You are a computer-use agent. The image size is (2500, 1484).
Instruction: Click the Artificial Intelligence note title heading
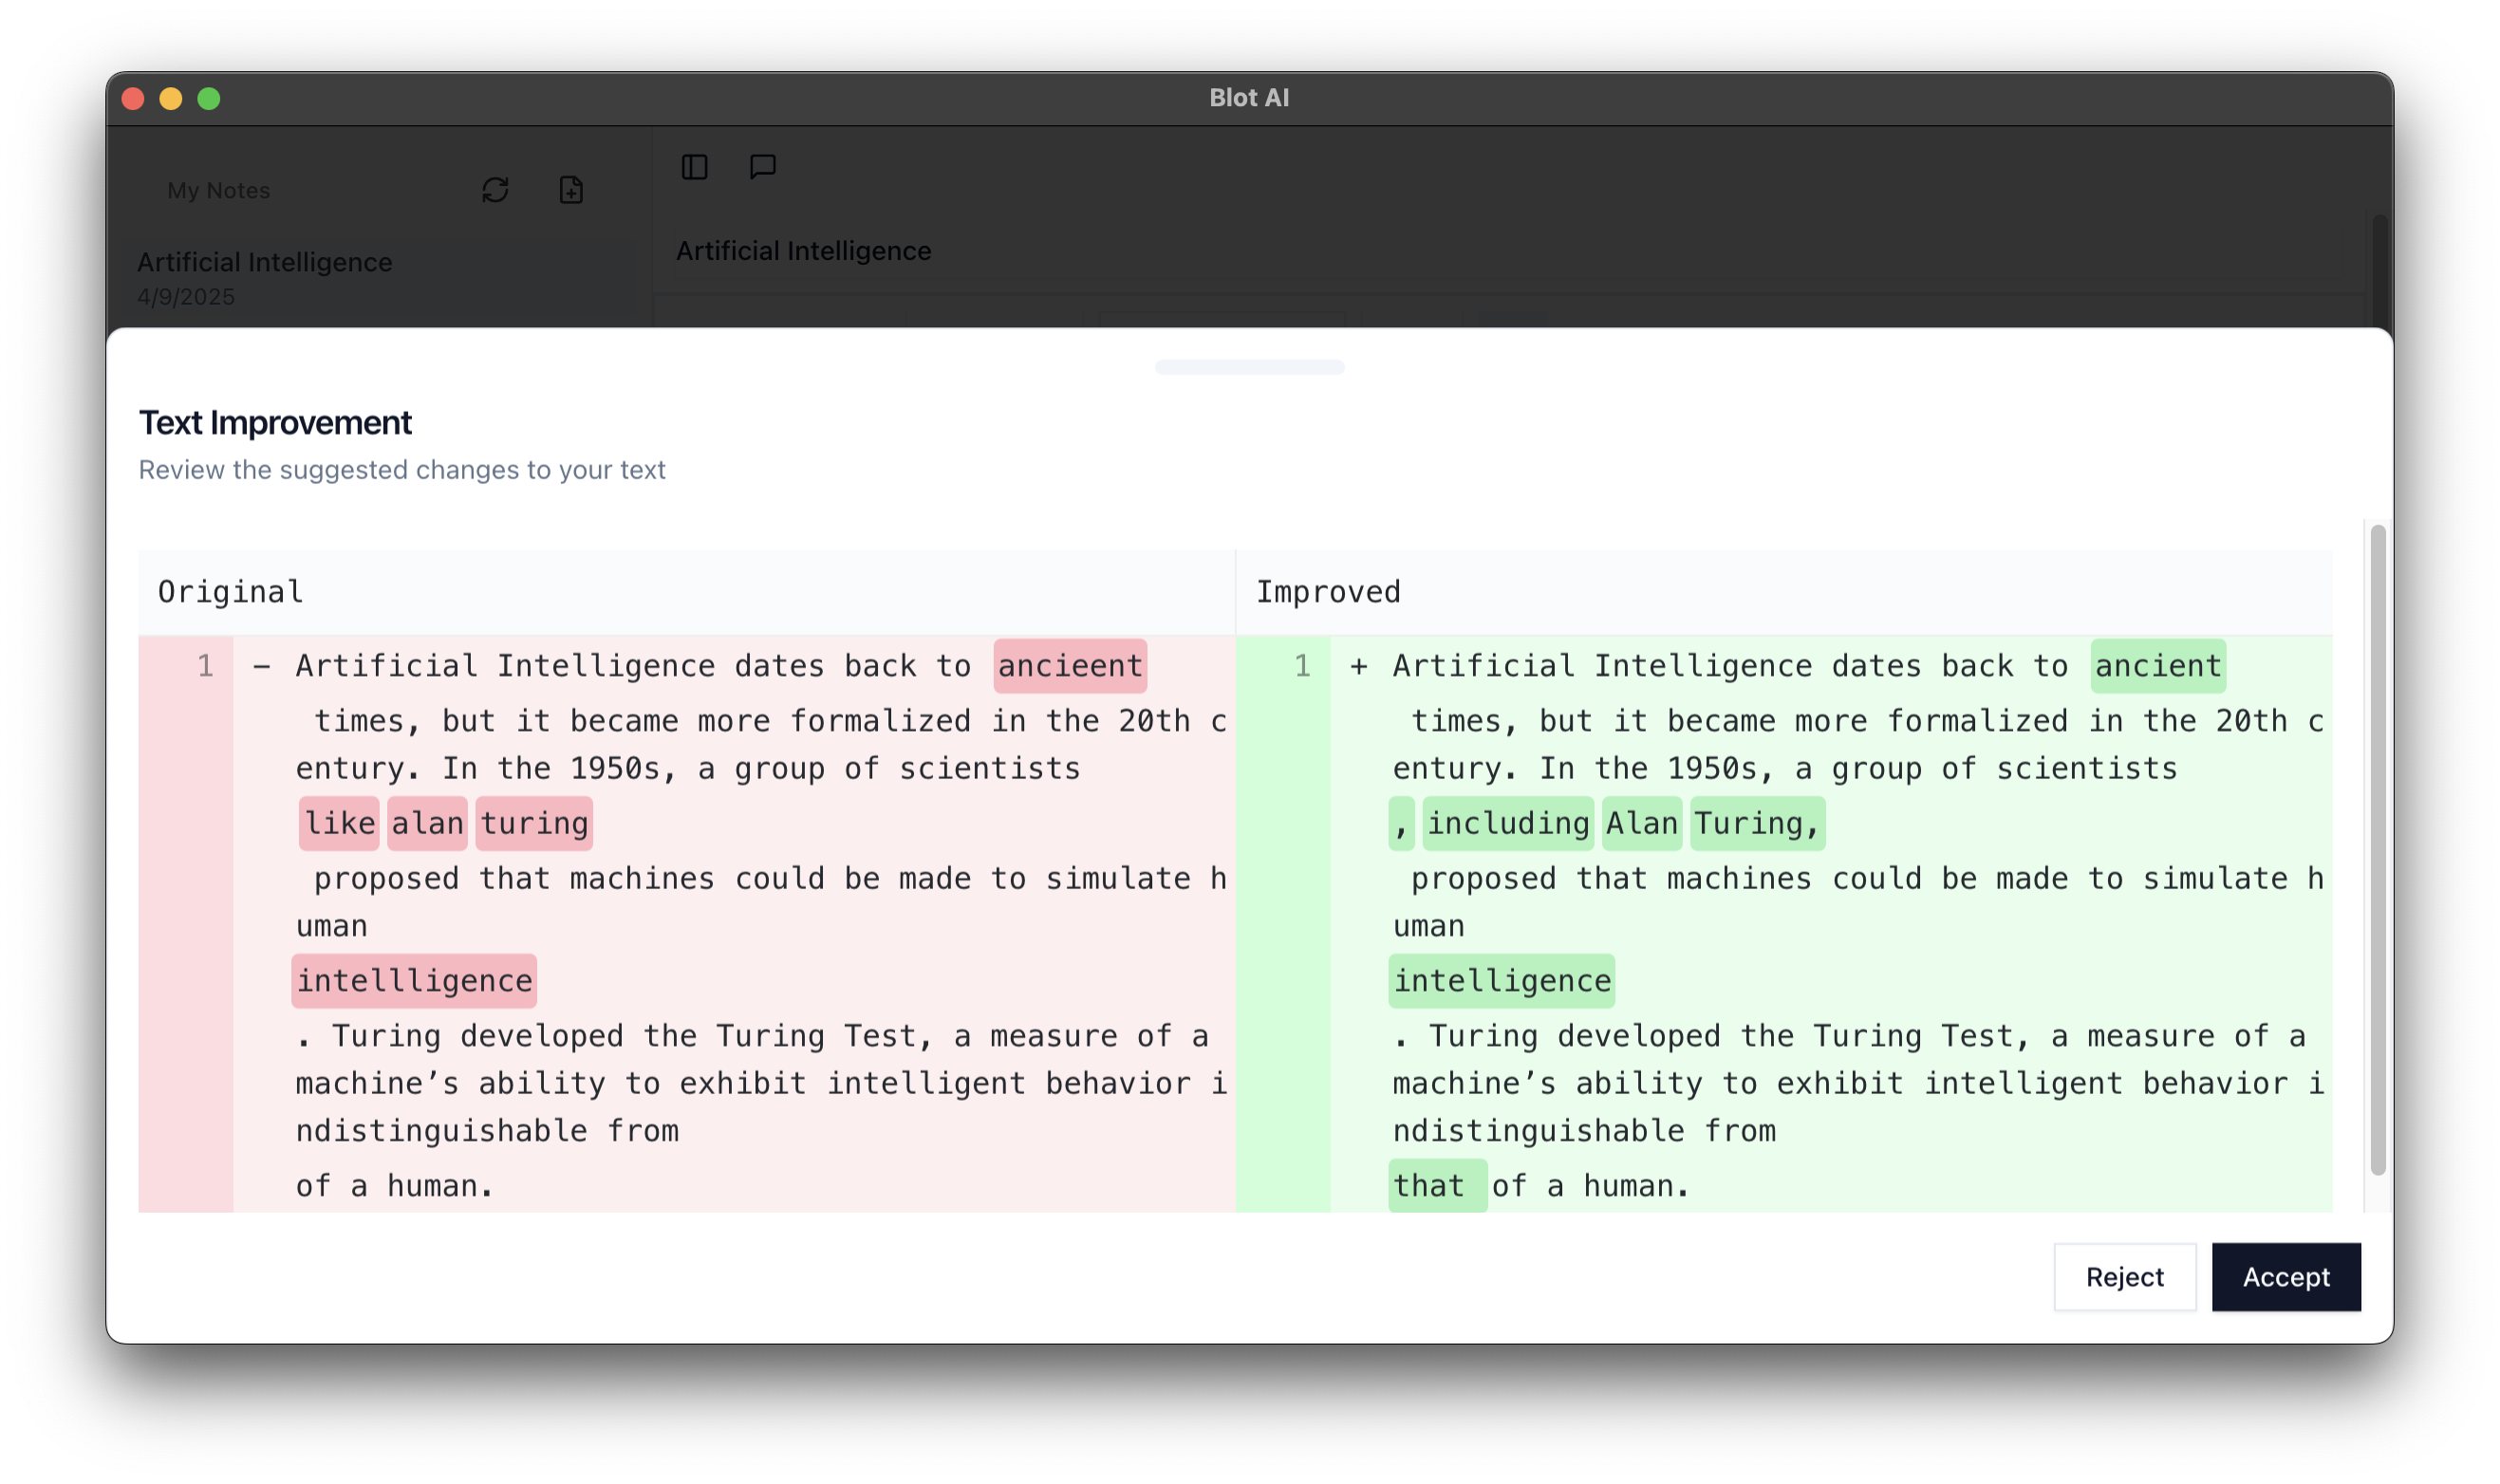click(803, 251)
